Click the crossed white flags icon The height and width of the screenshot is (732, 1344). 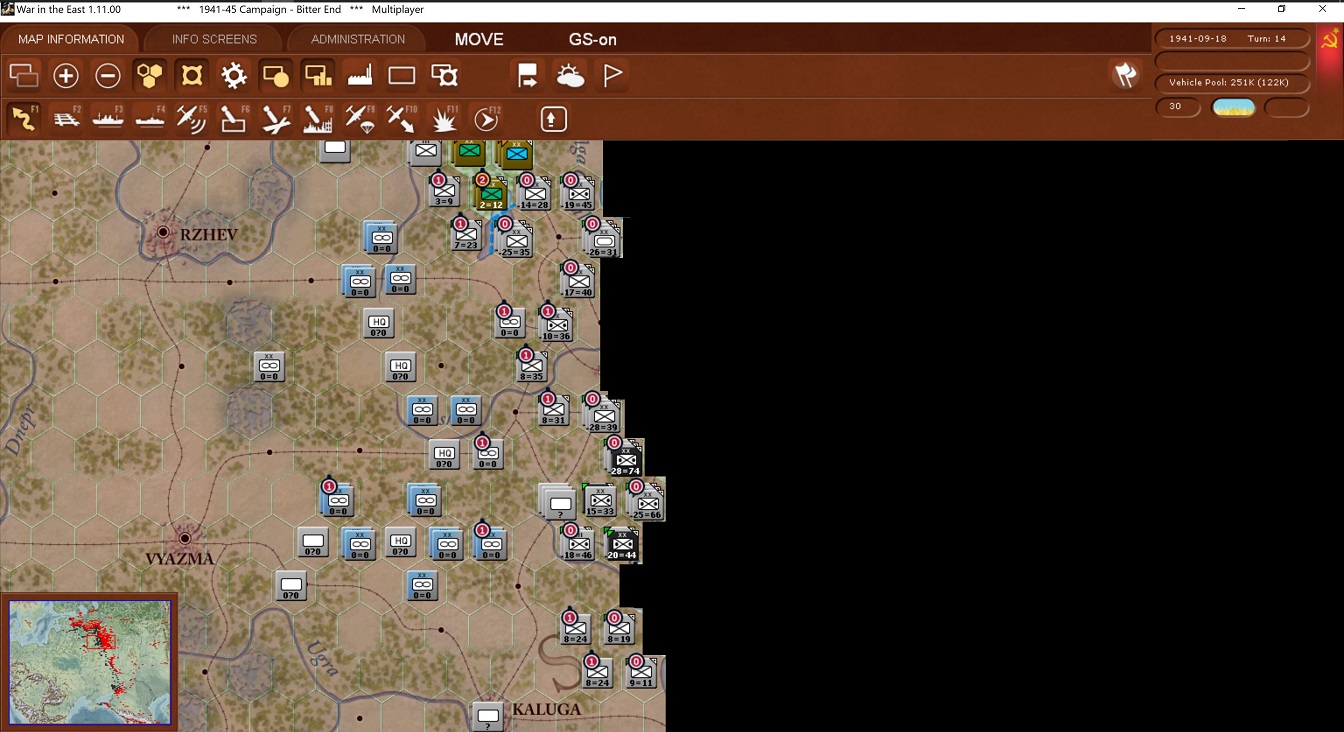1126,75
